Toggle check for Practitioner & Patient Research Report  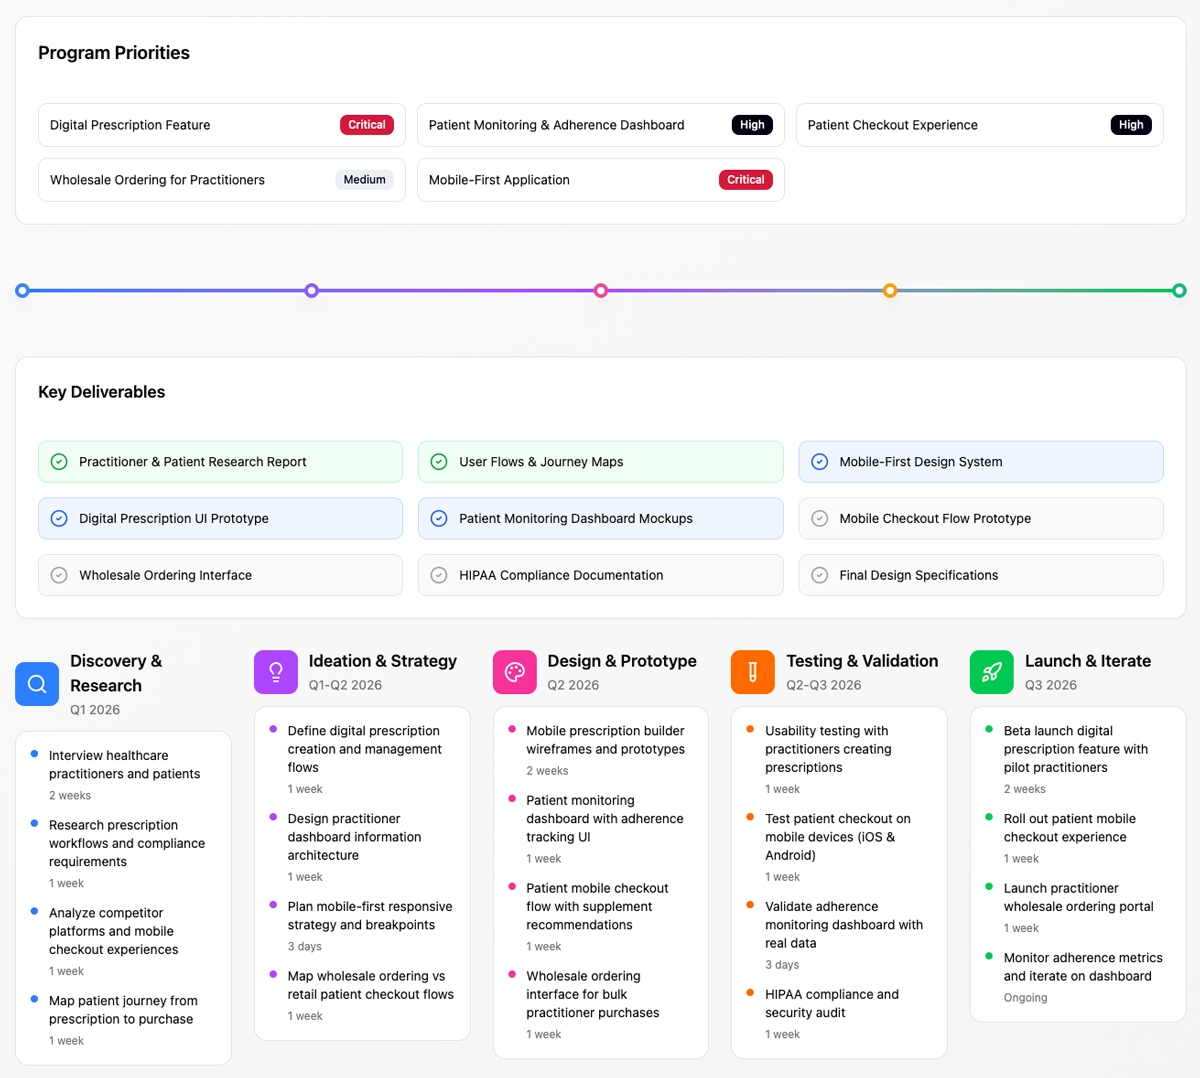pyautogui.click(x=59, y=462)
